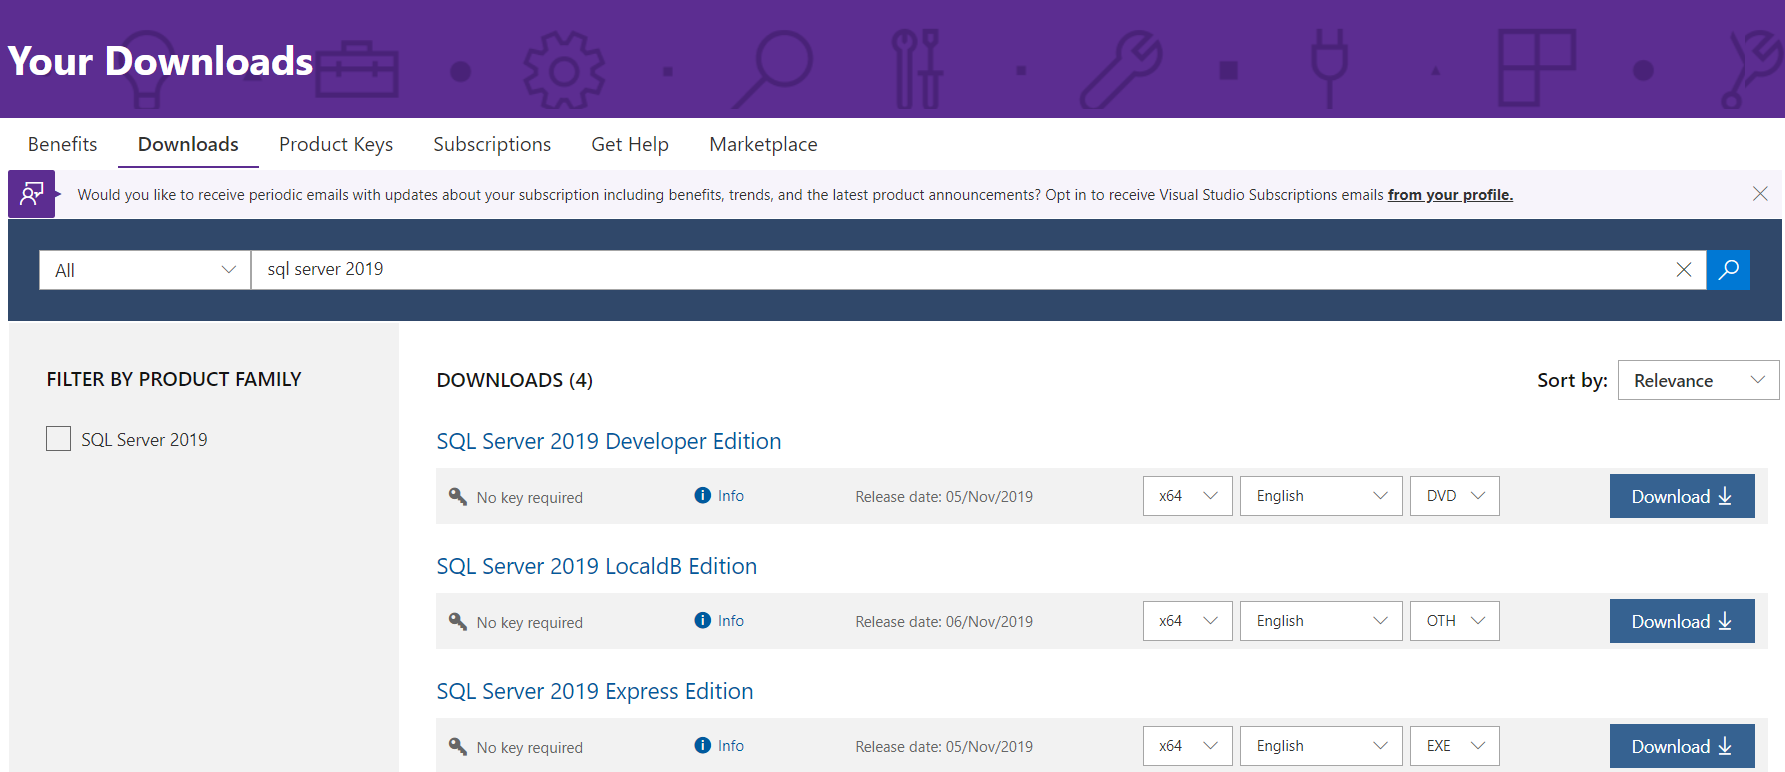Switch to the Benefits tab

63,144
